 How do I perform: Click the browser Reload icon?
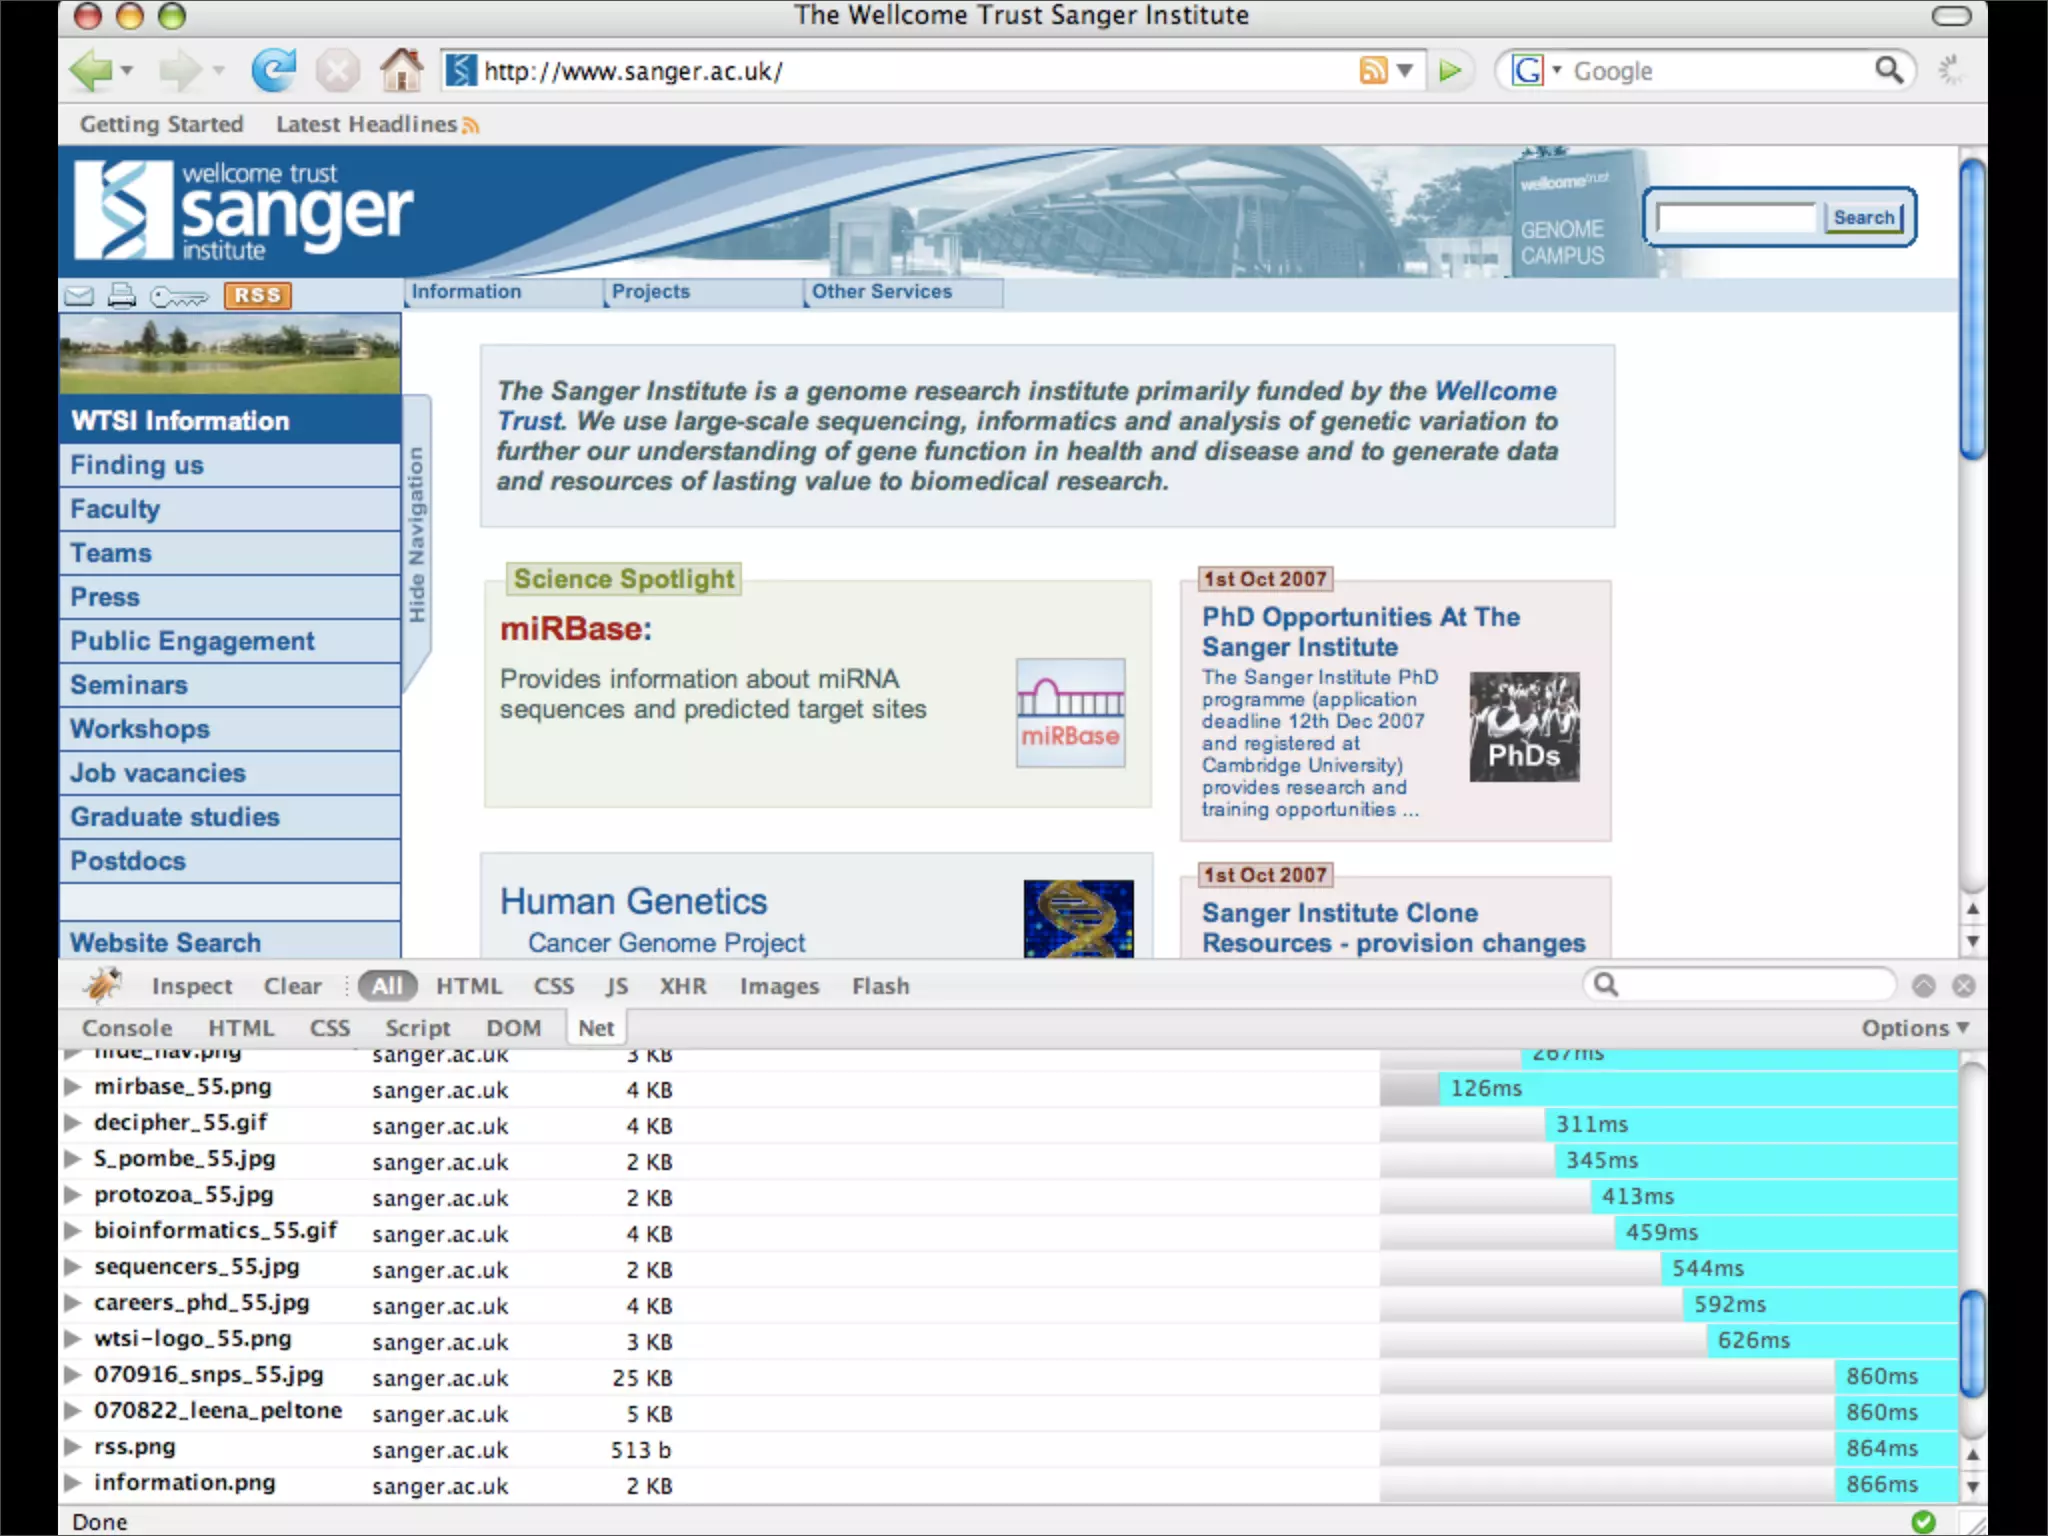pos(273,70)
